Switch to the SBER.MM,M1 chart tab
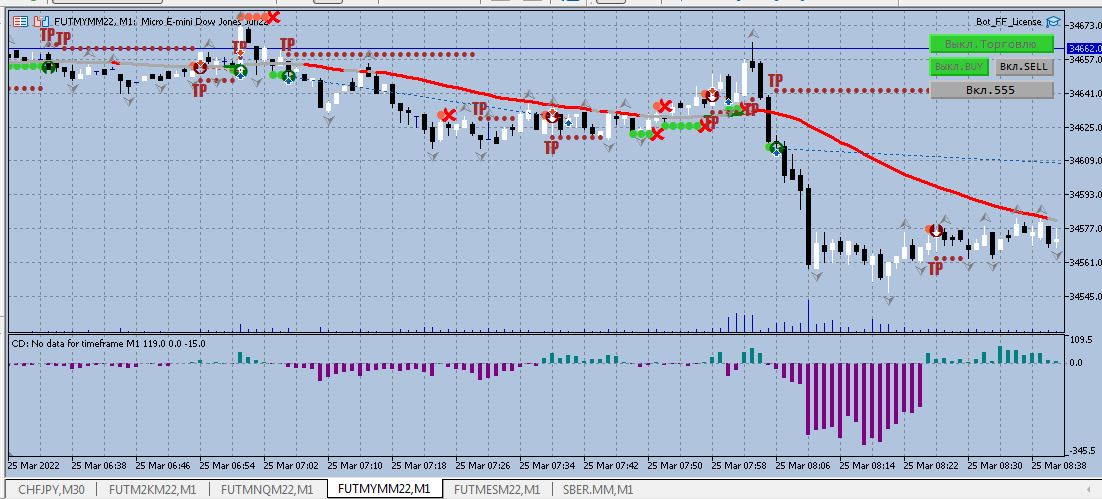Image resolution: width=1102 pixels, height=499 pixels. tap(597, 489)
